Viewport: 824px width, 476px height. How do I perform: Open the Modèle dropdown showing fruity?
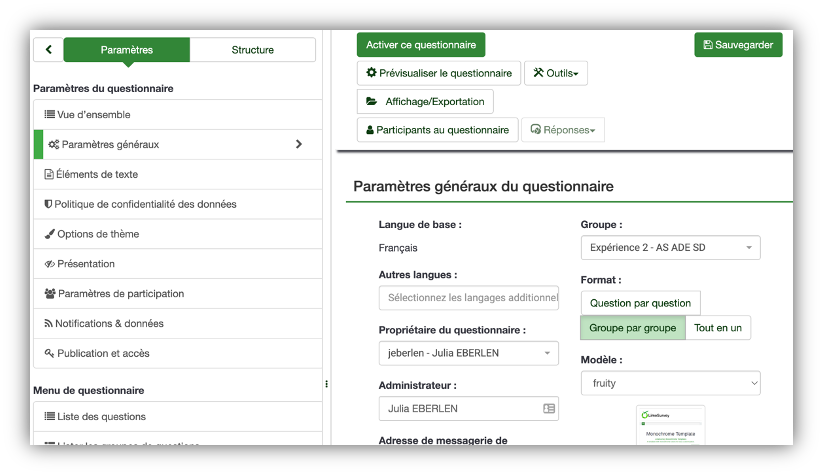click(671, 383)
